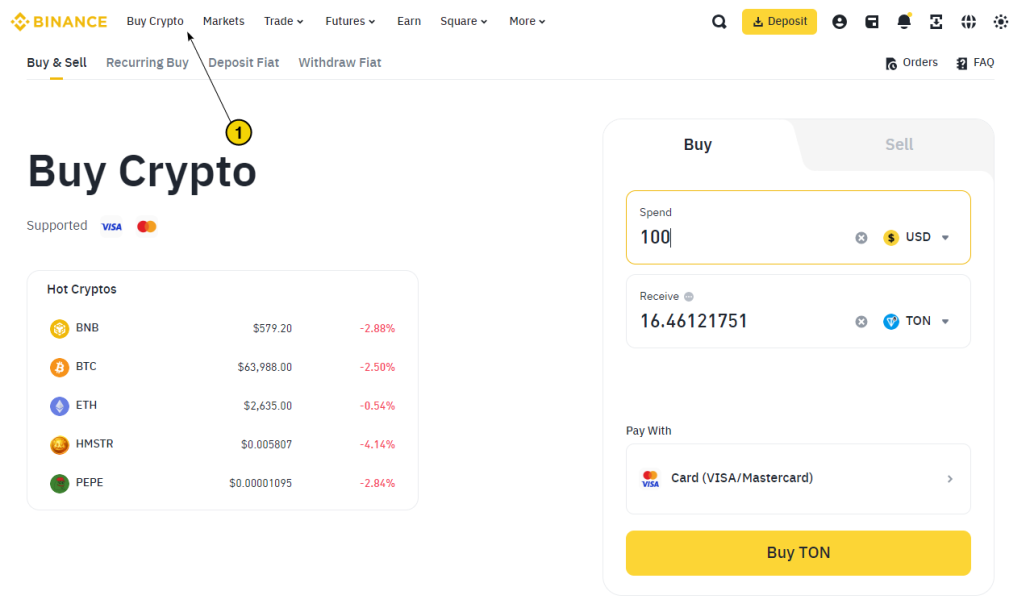Select Card (VISA/Mastercard) payment method
This screenshot has height=612, width=1030.
797,478
